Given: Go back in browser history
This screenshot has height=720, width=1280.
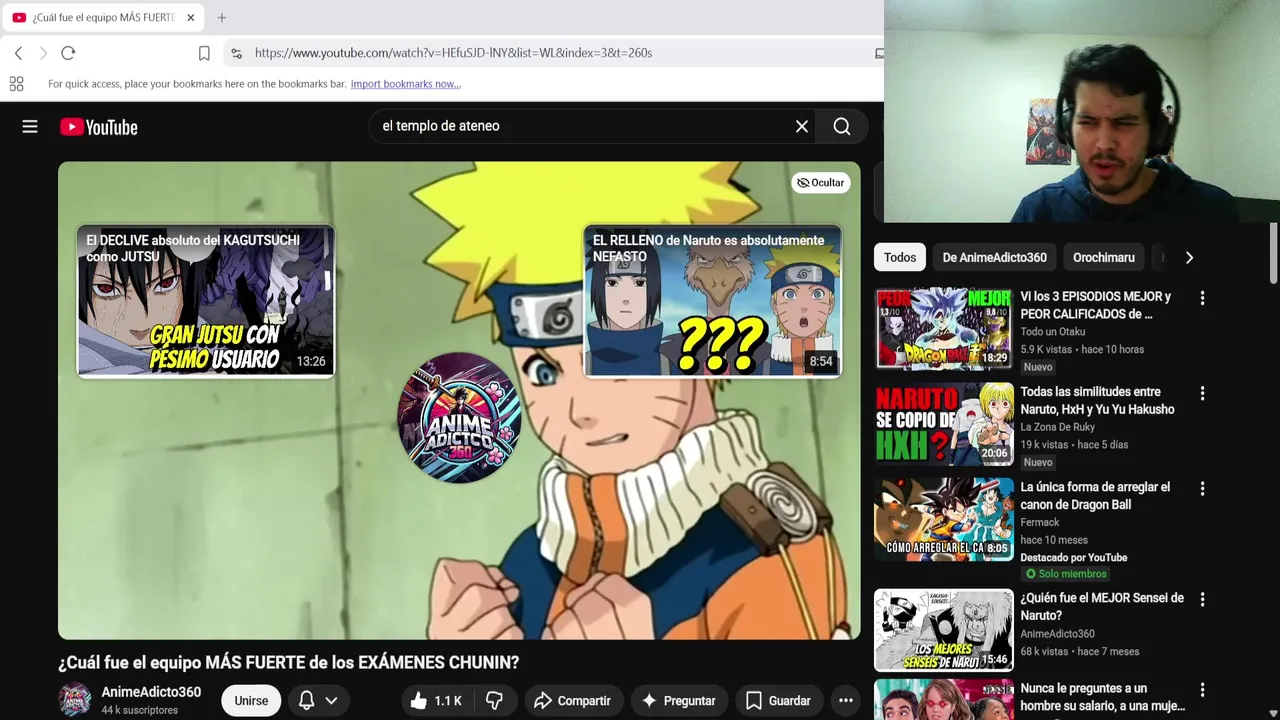Looking at the screenshot, I should [x=18, y=53].
